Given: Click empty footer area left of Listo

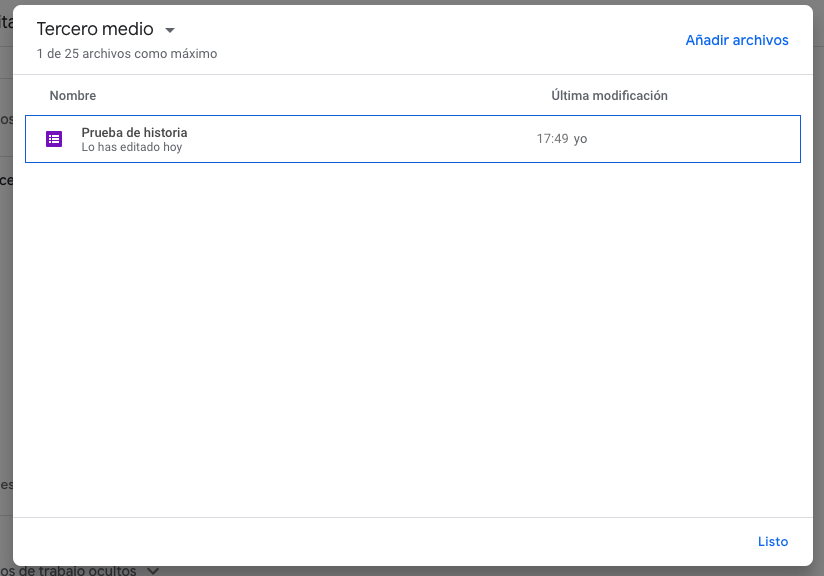Looking at the screenshot, I should point(400,541).
